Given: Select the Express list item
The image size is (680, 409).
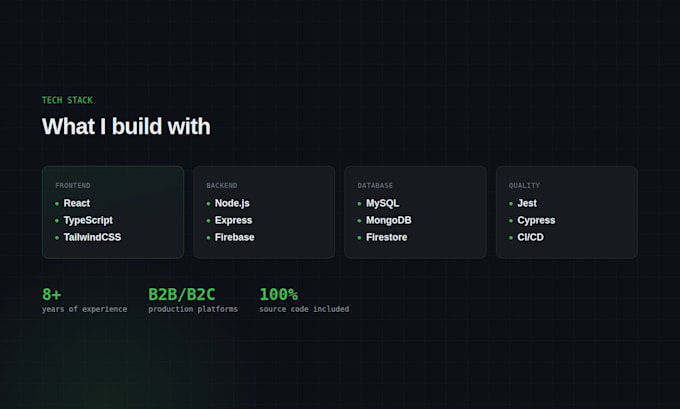Looking at the screenshot, I should tap(229, 220).
